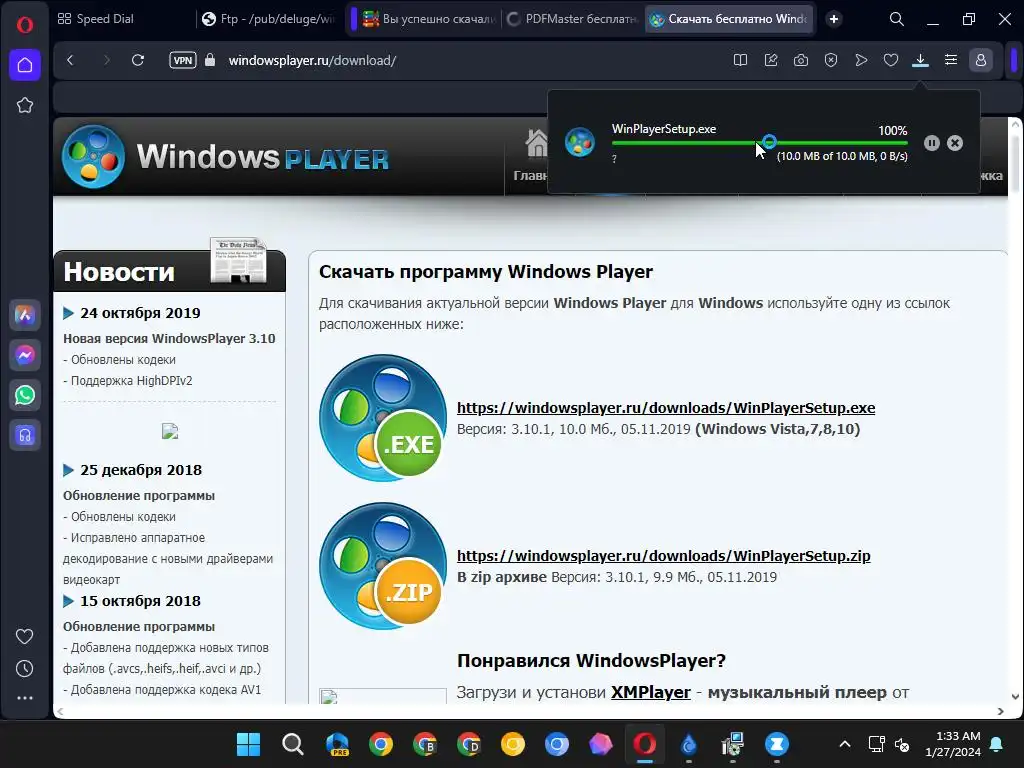Toggle the VPN badge in address bar
This screenshot has height=768, width=1024.
click(x=182, y=60)
